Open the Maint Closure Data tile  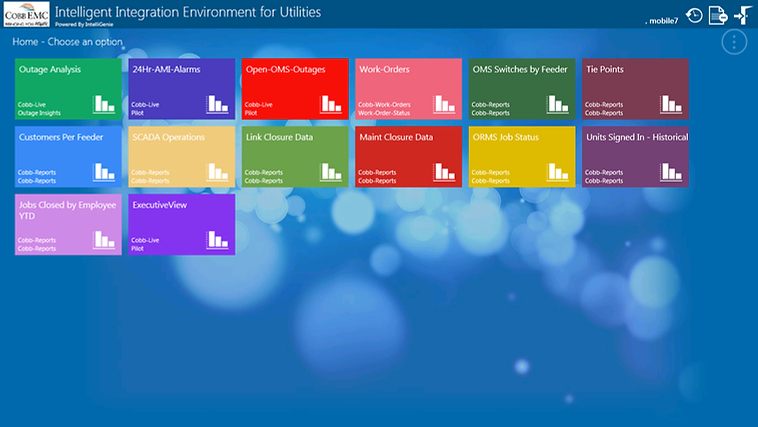(x=408, y=156)
